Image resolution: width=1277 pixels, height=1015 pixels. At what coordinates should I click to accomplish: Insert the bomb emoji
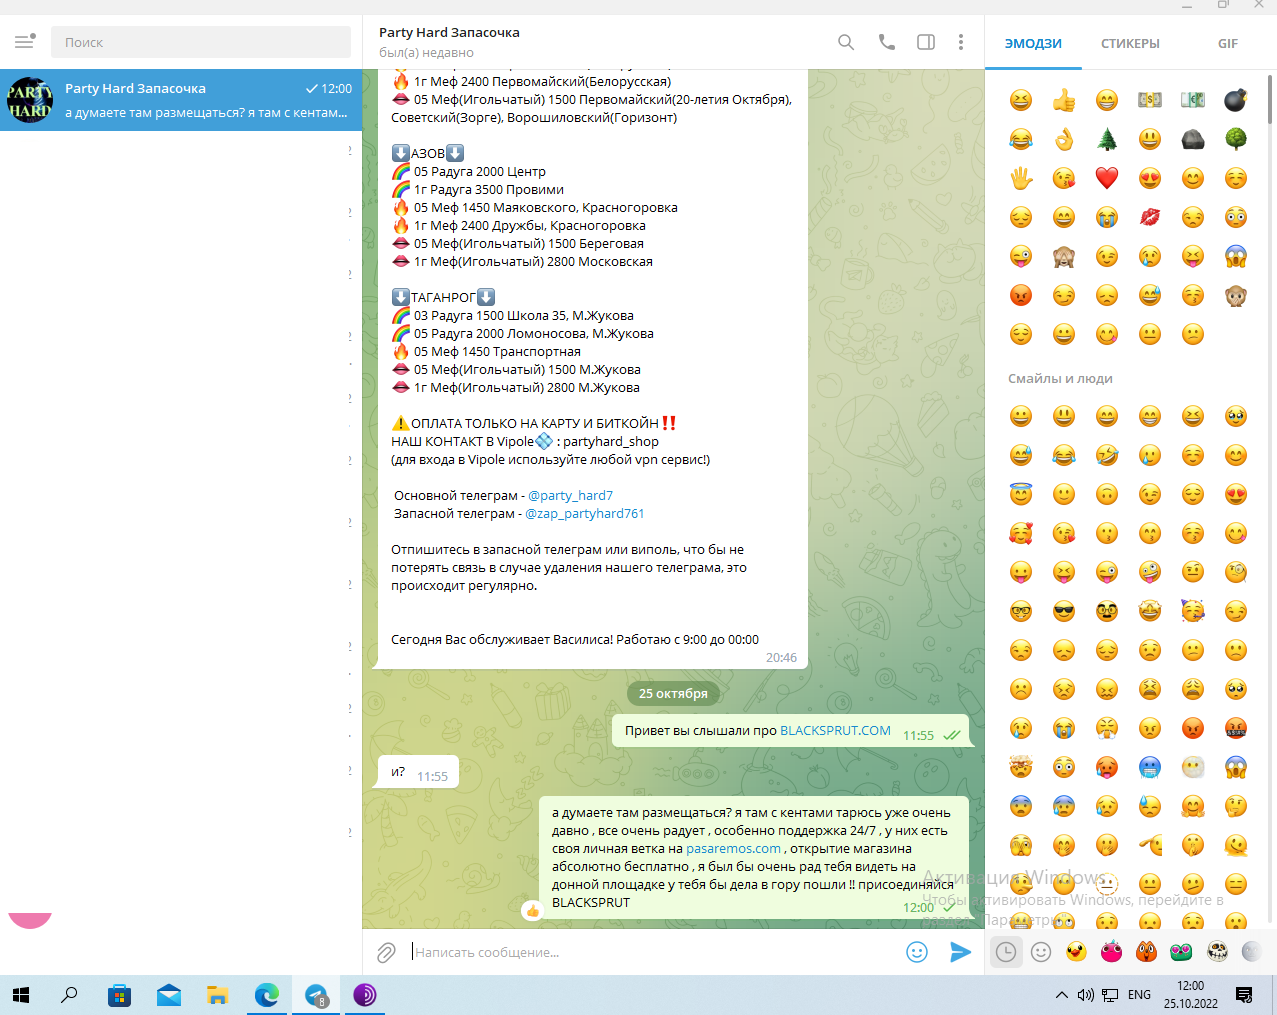[1236, 100]
